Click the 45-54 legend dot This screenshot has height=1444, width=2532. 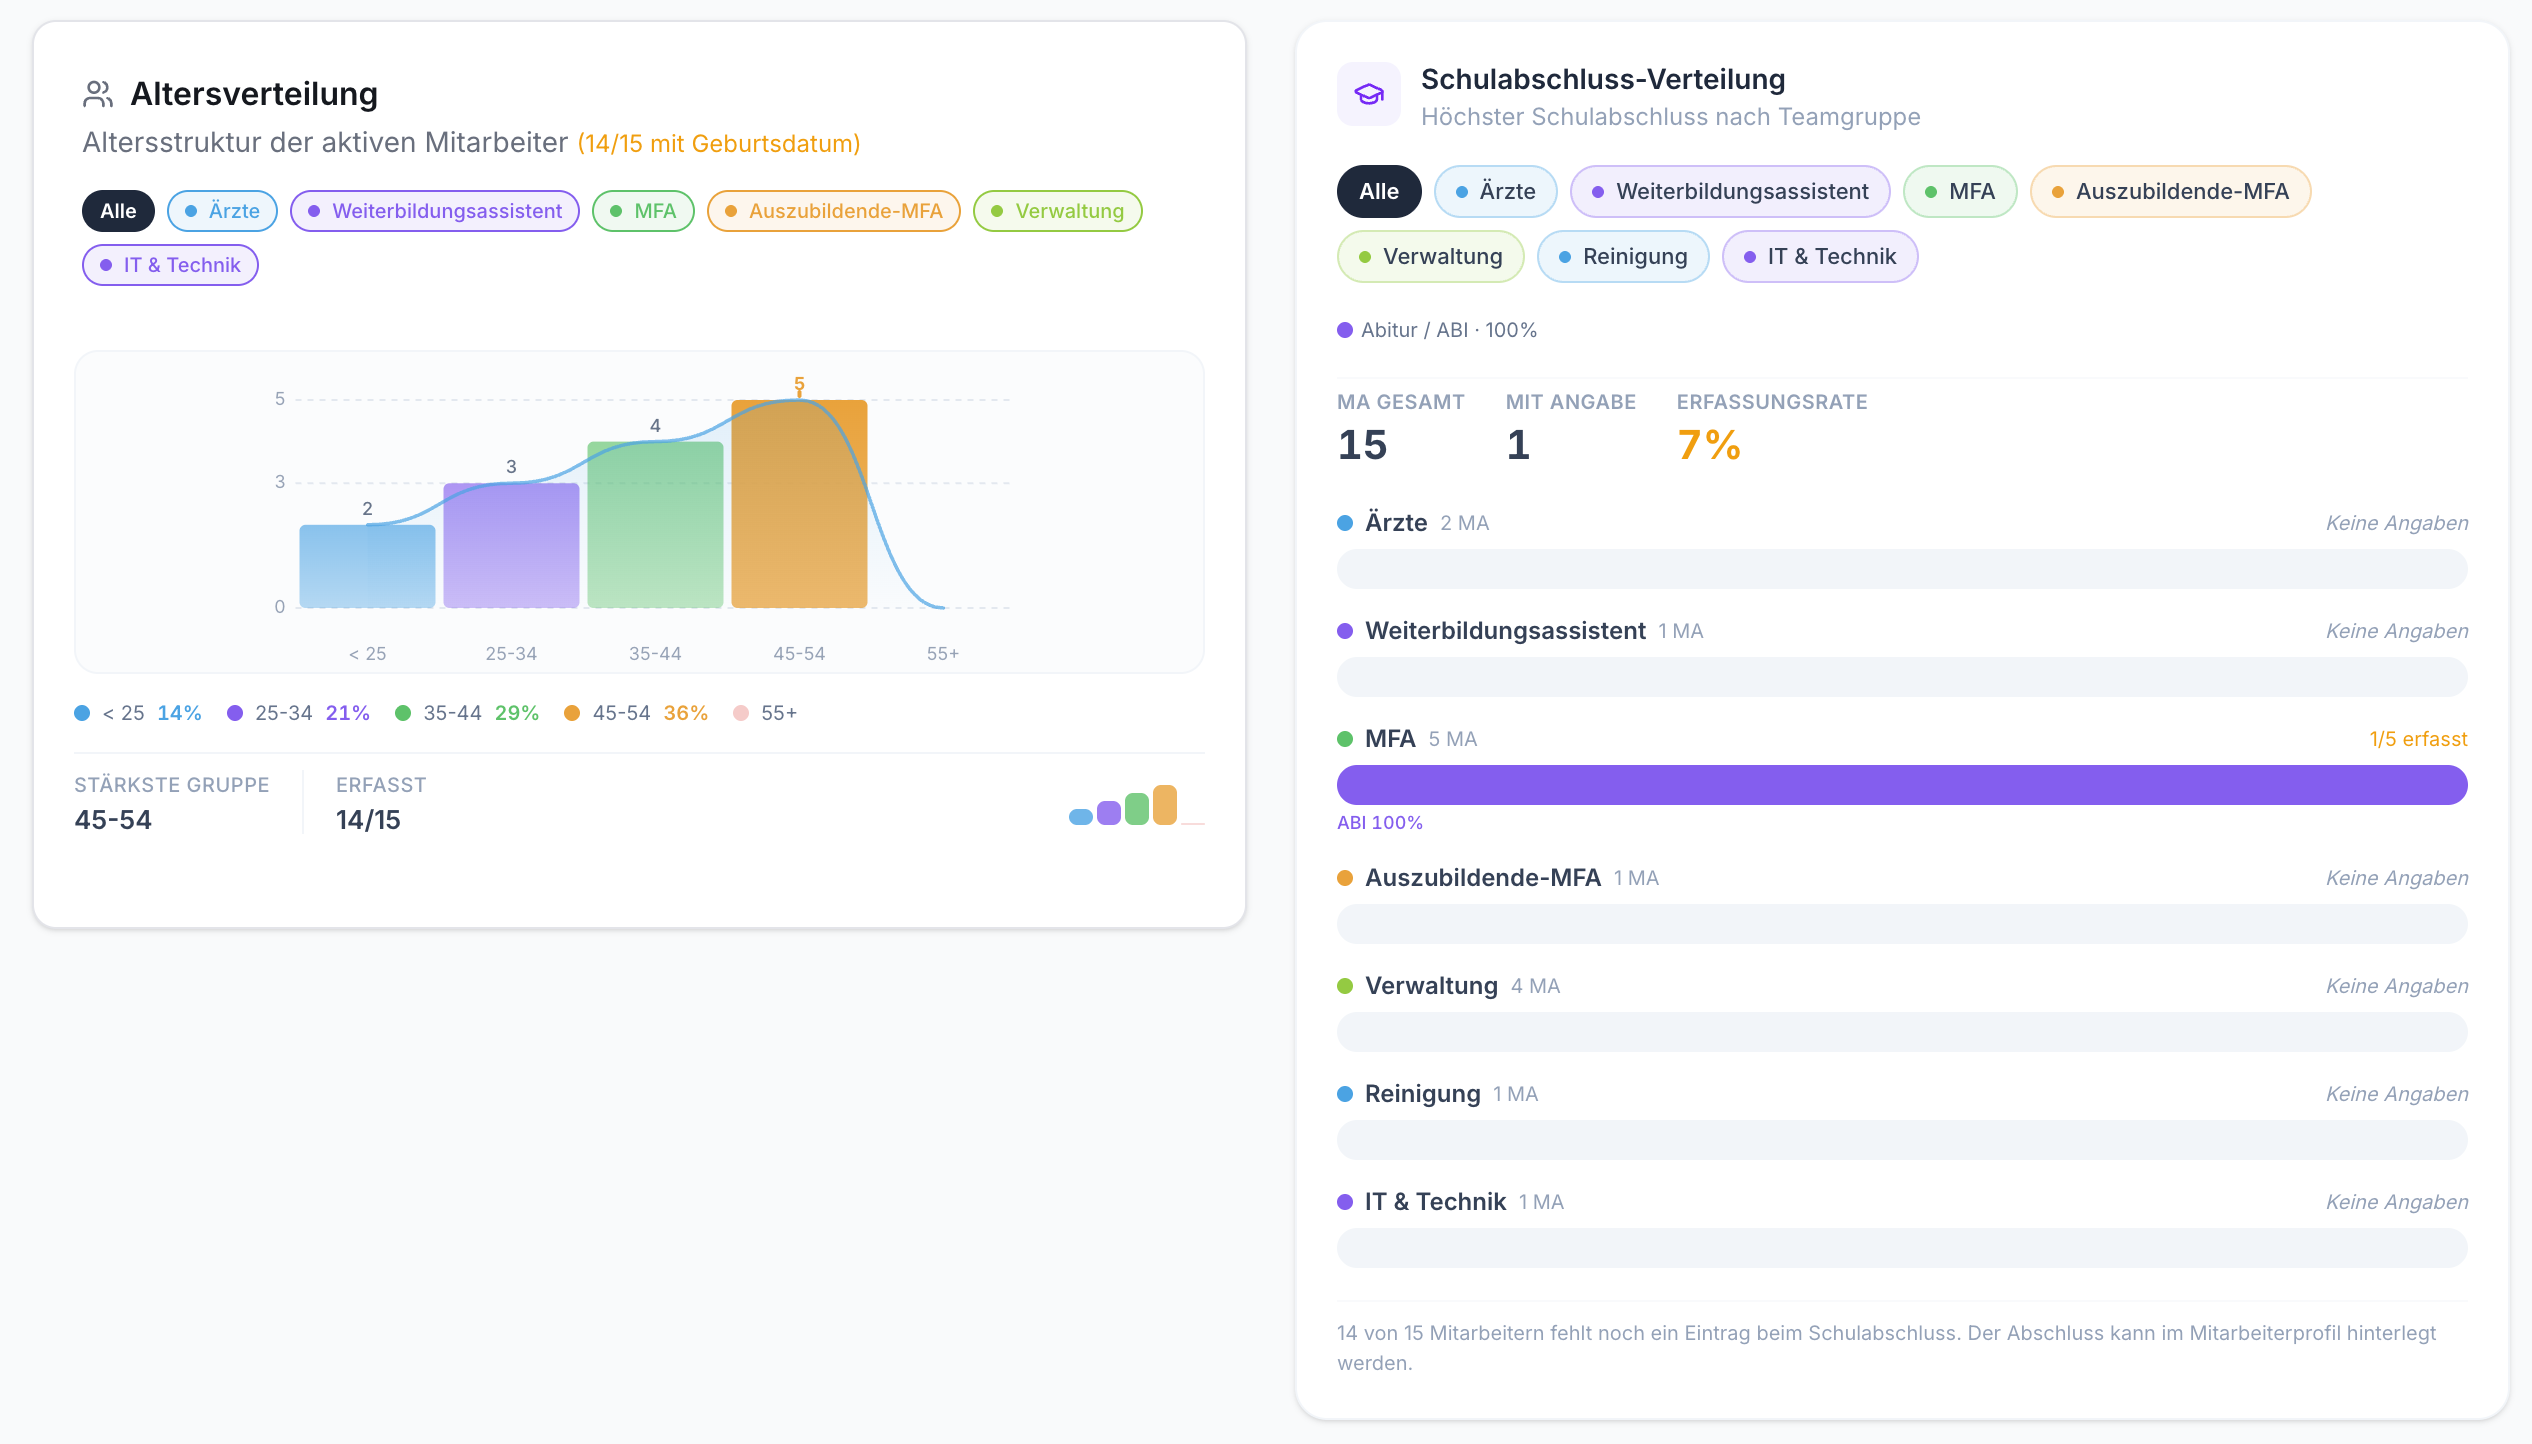(x=572, y=713)
